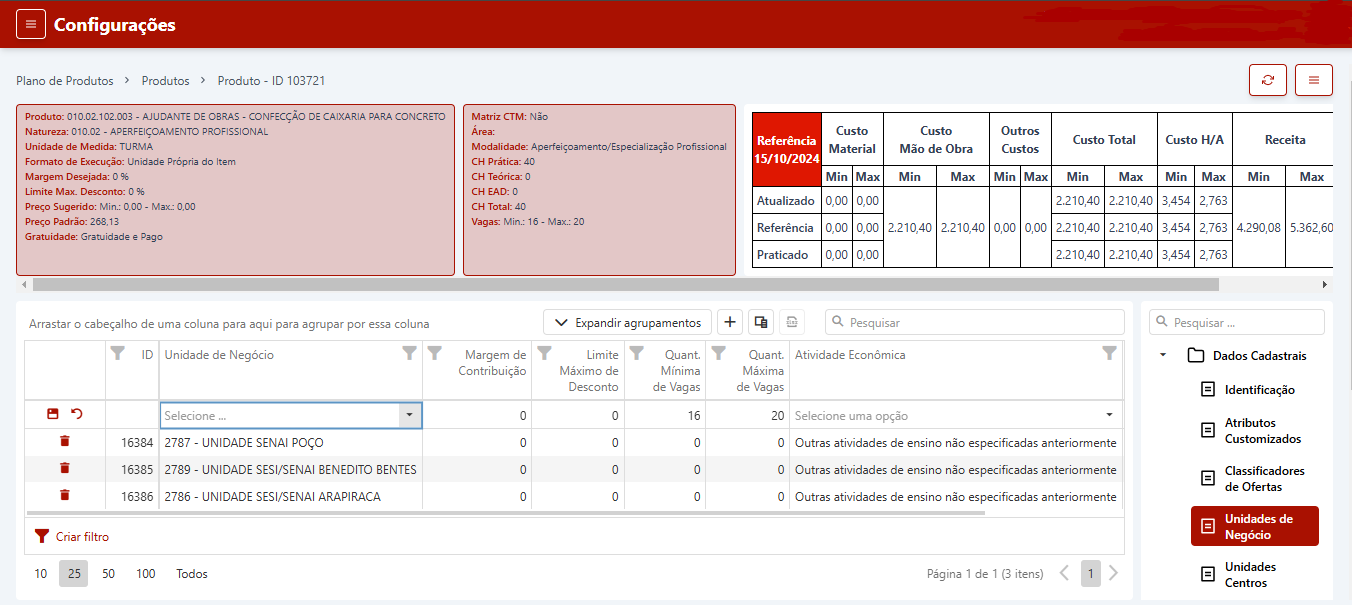Click Expandir agrupamentos button
The height and width of the screenshot is (605, 1352).
[x=627, y=322]
